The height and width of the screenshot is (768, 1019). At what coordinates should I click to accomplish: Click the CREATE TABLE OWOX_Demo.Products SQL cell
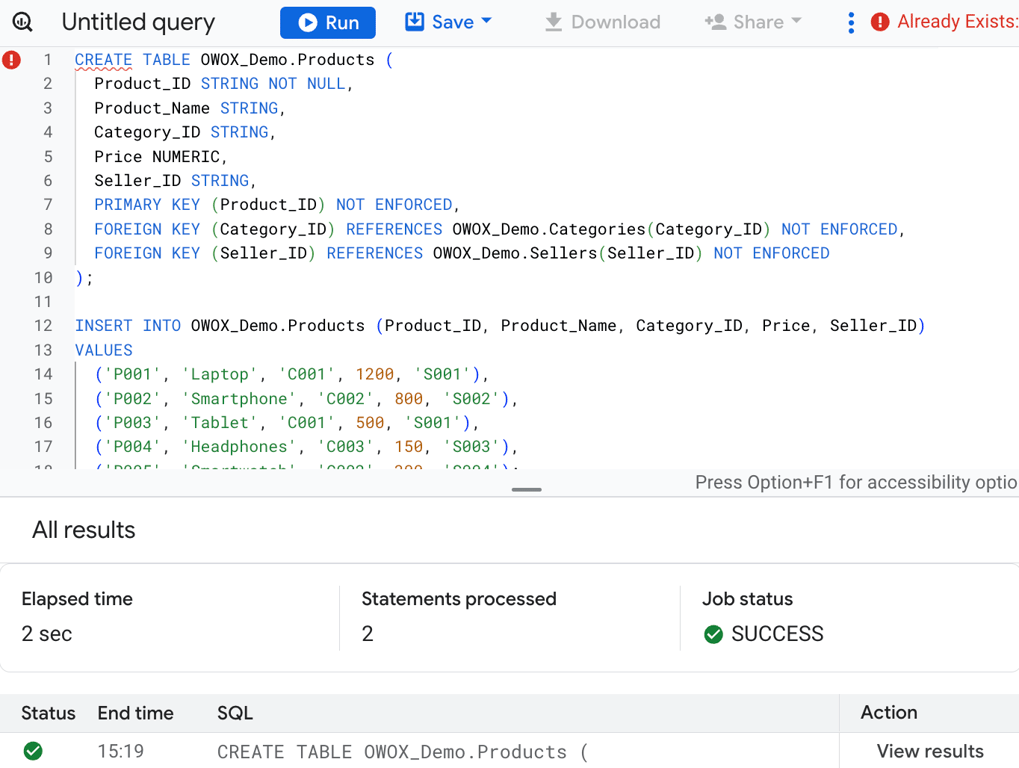click(x=402, y=752)
